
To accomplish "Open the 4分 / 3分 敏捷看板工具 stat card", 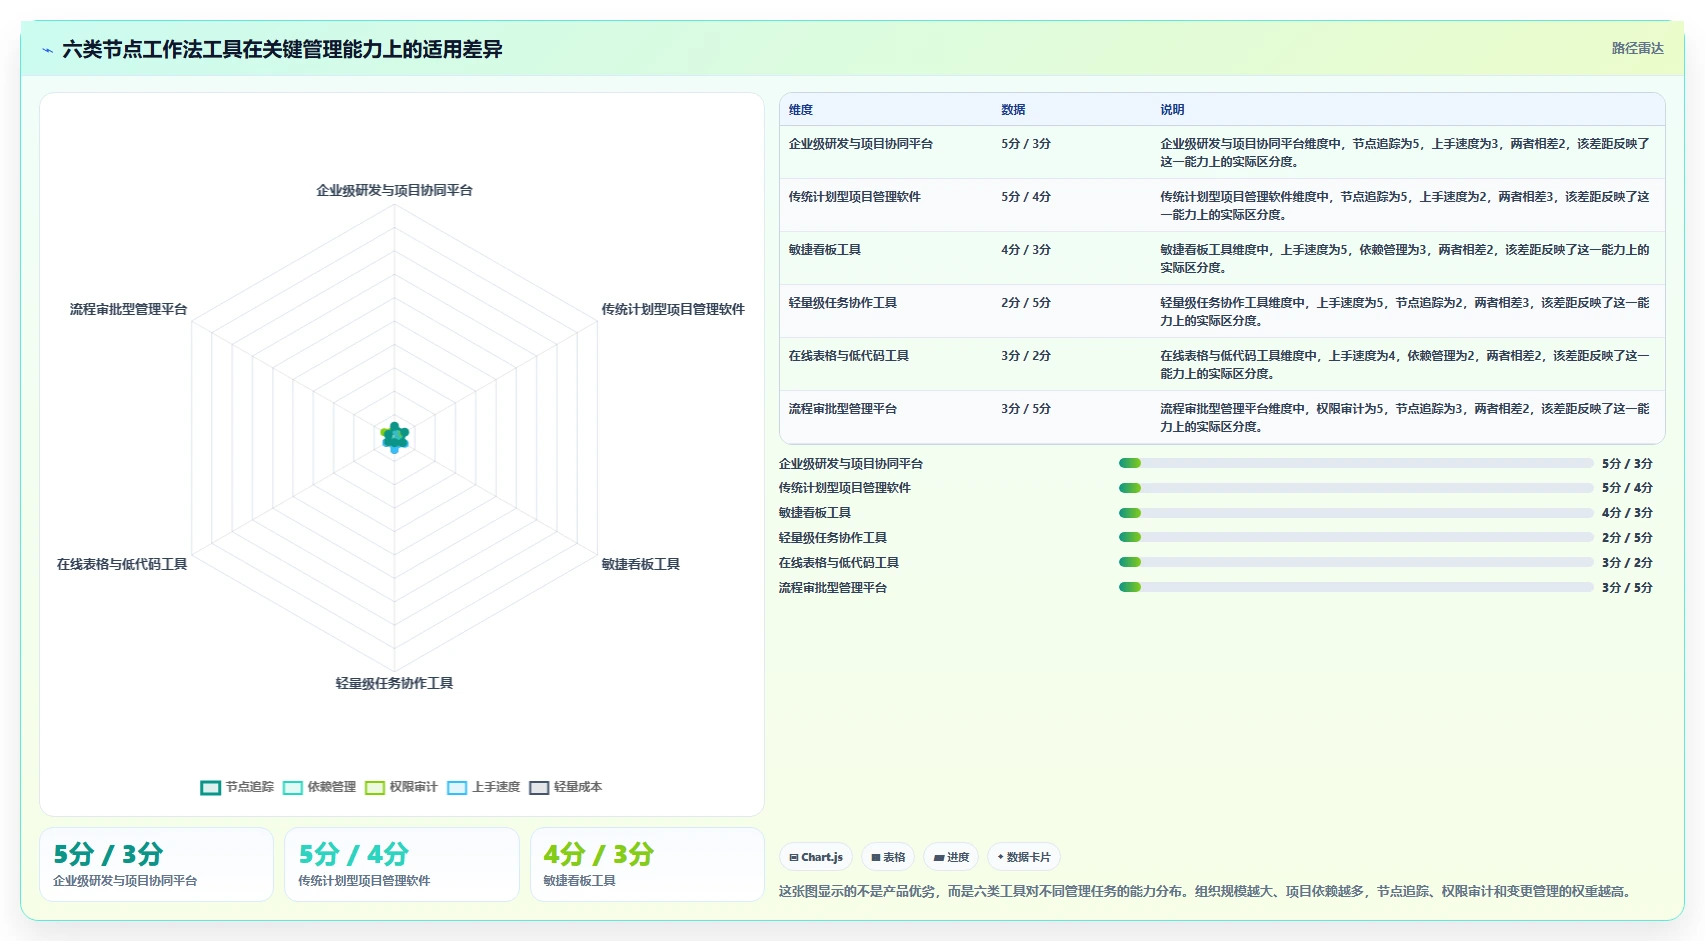I will coord(647,864).
